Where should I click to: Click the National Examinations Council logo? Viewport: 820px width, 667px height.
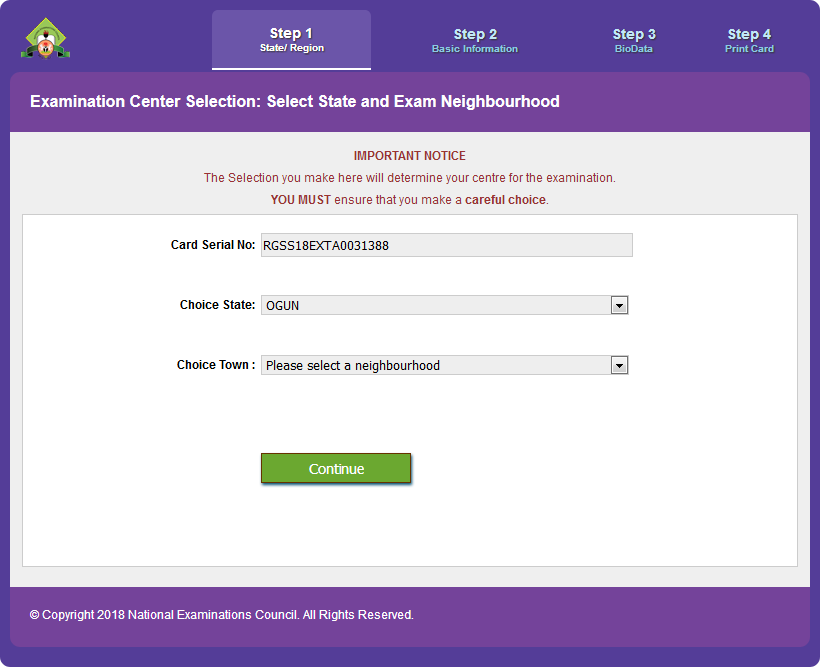[x=45, y=38]
